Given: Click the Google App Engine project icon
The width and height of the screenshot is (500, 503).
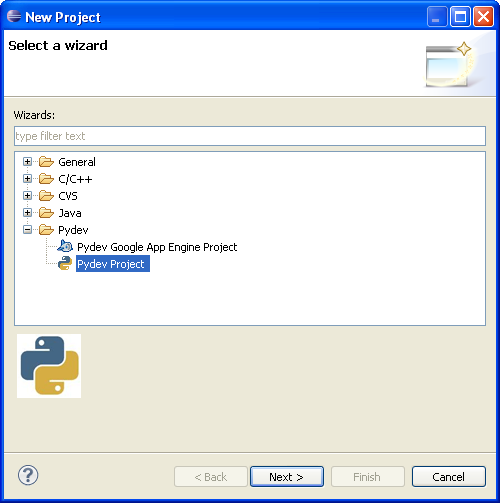Looking at the screenshot, I should coord(65,247).
